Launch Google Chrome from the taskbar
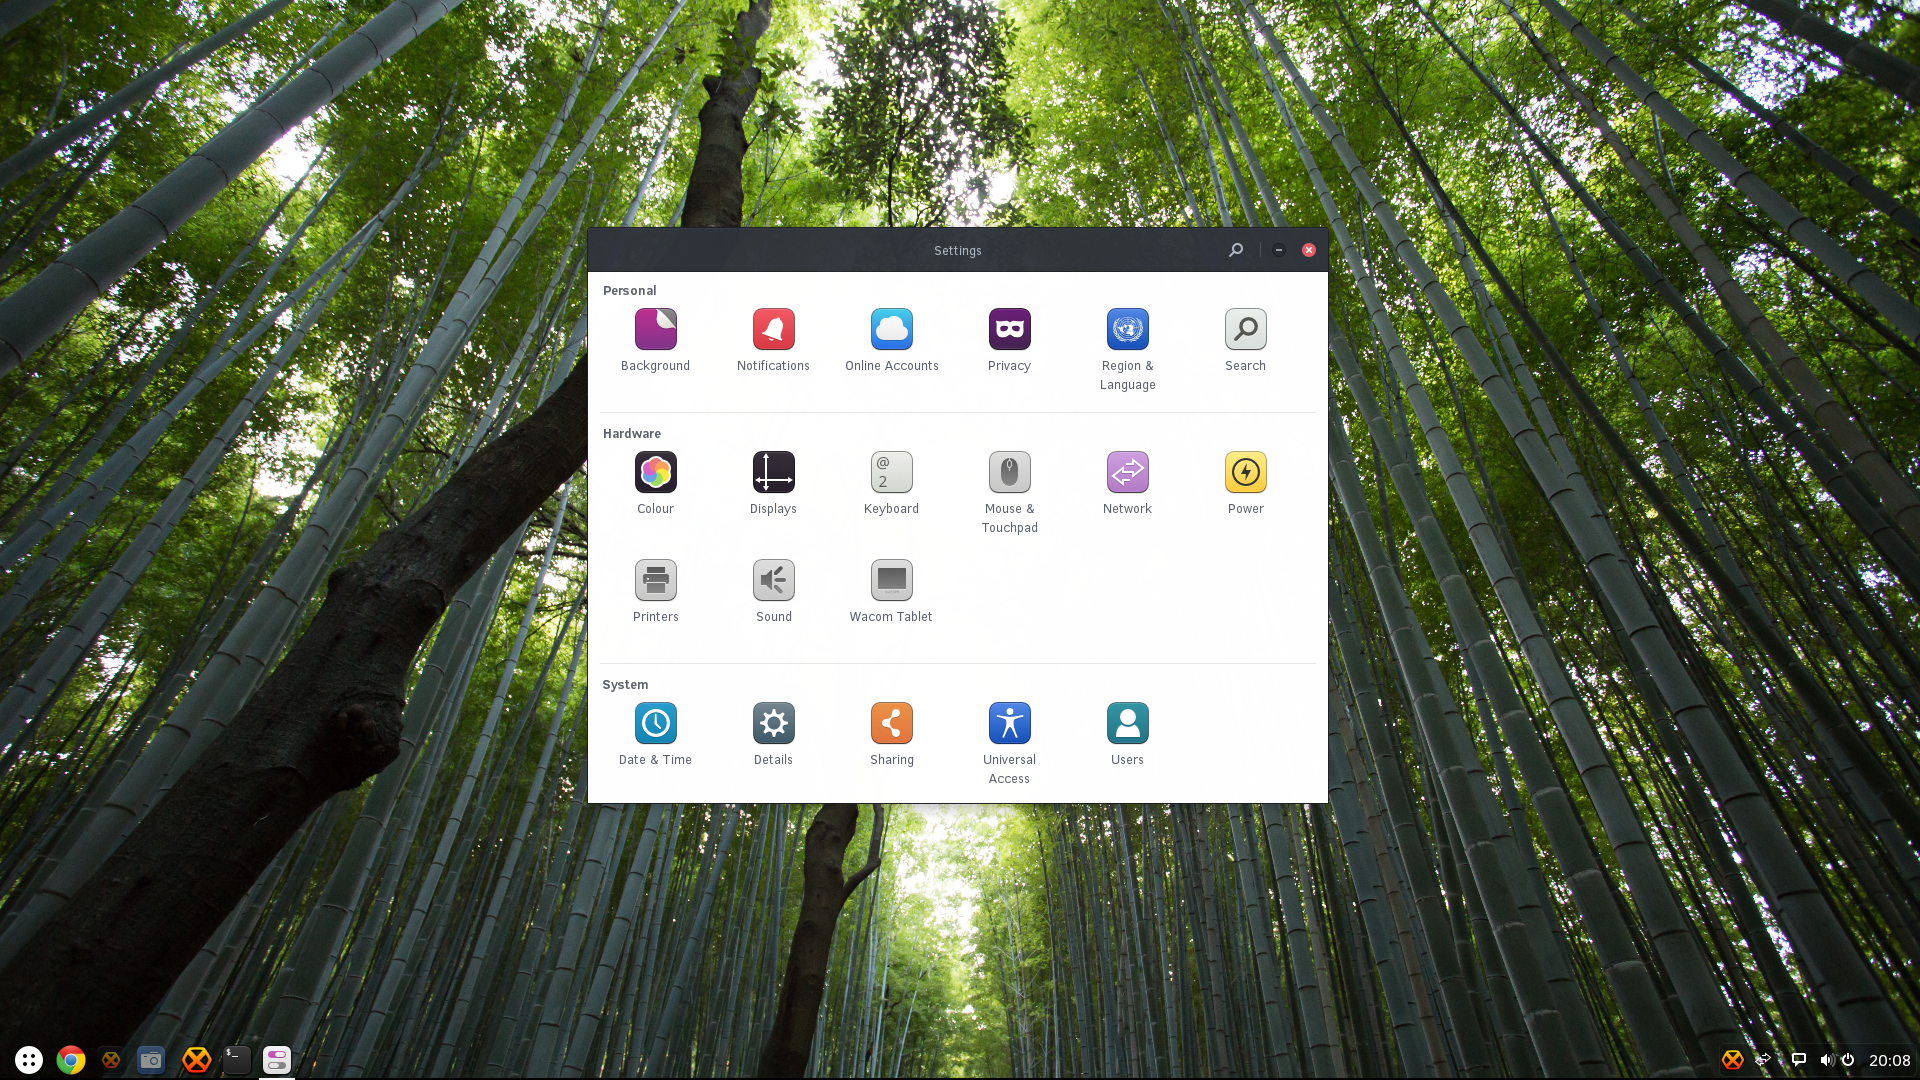Image resolution: width=1920 pixels, height=1080 pixels. pyautogui.click(x=71, y=1060)
